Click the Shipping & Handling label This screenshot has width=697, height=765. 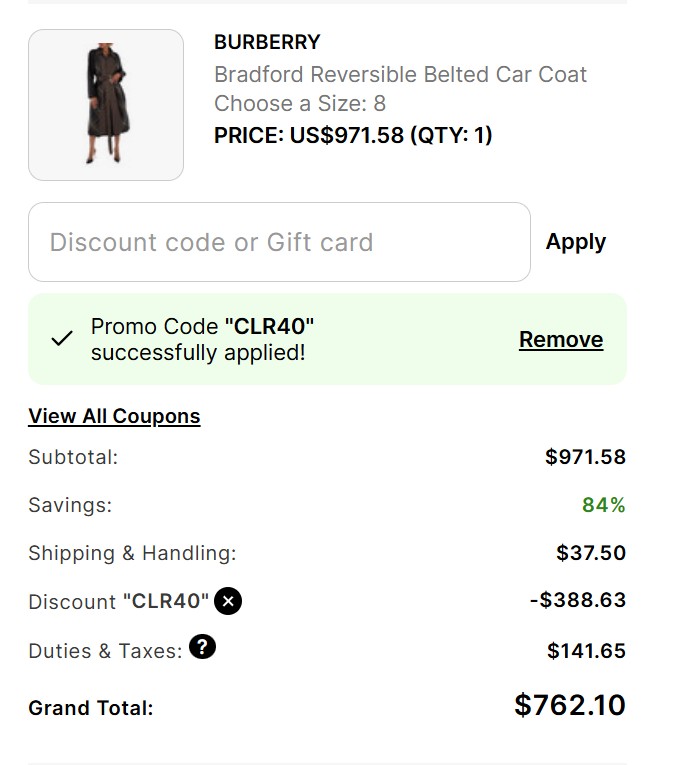(x=132, y=553)
